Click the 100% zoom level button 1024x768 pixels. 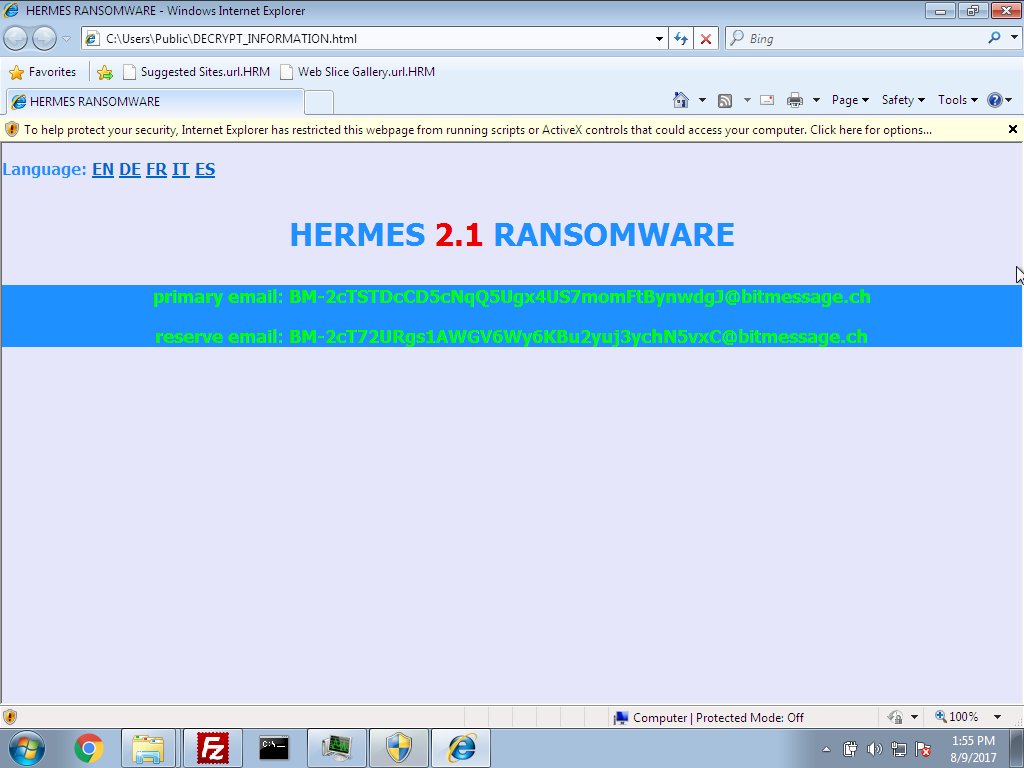[956, 717]
